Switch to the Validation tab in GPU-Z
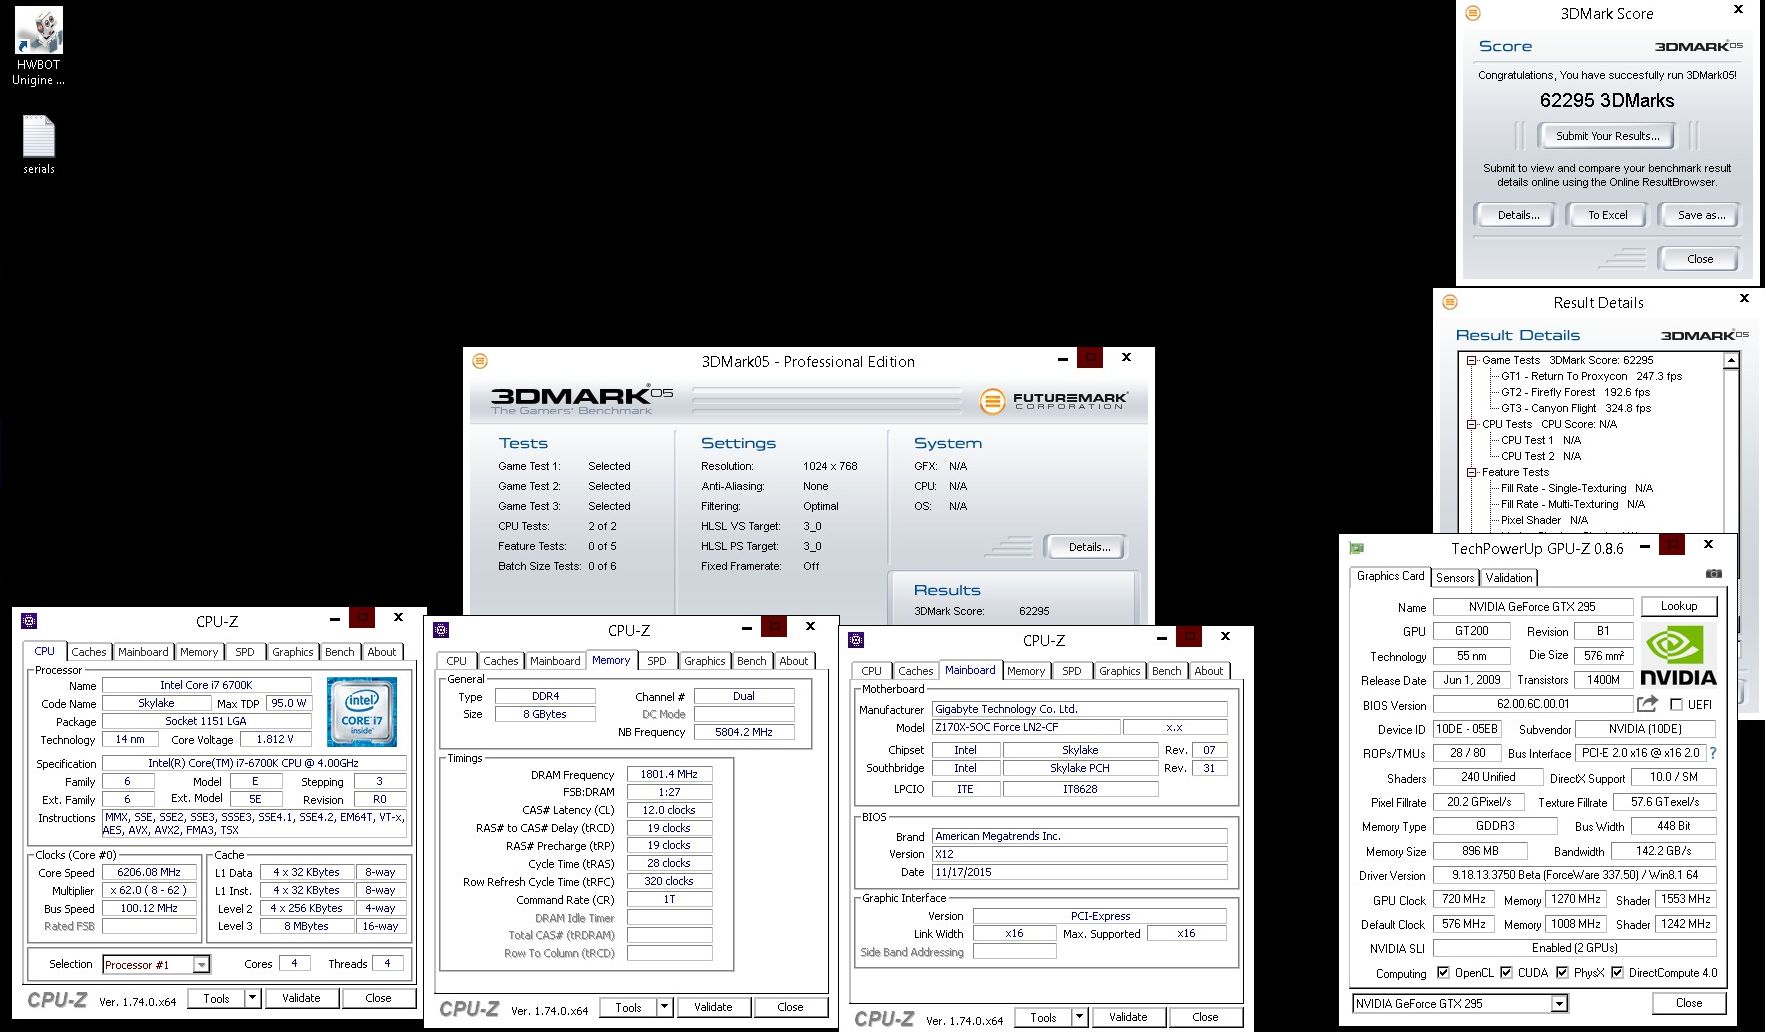Screen dimensions: 1765x1032 click(x=1509, y=578)
